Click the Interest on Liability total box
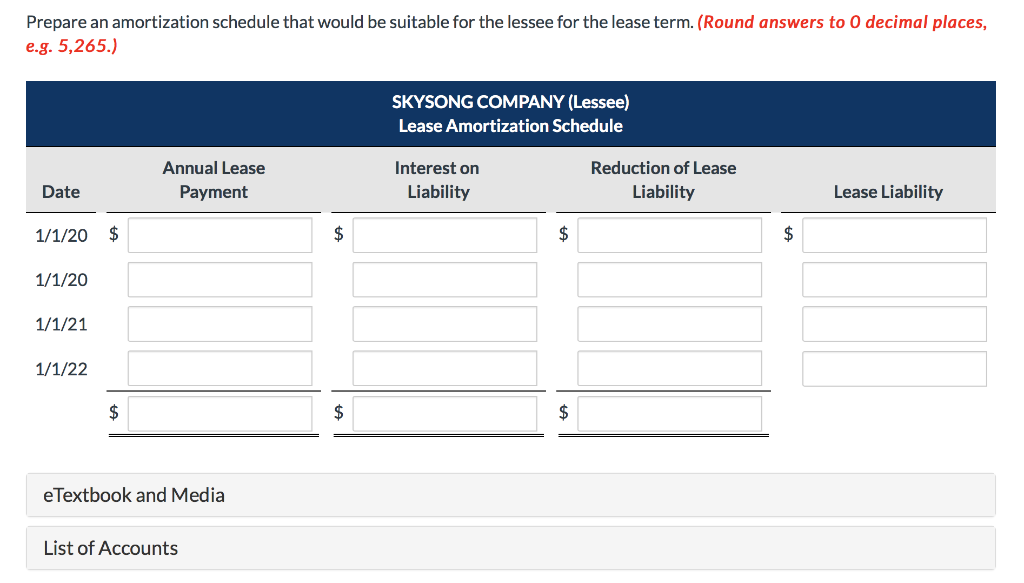The height and width of the screenshot is (583, 1024). tap(444, 413)
